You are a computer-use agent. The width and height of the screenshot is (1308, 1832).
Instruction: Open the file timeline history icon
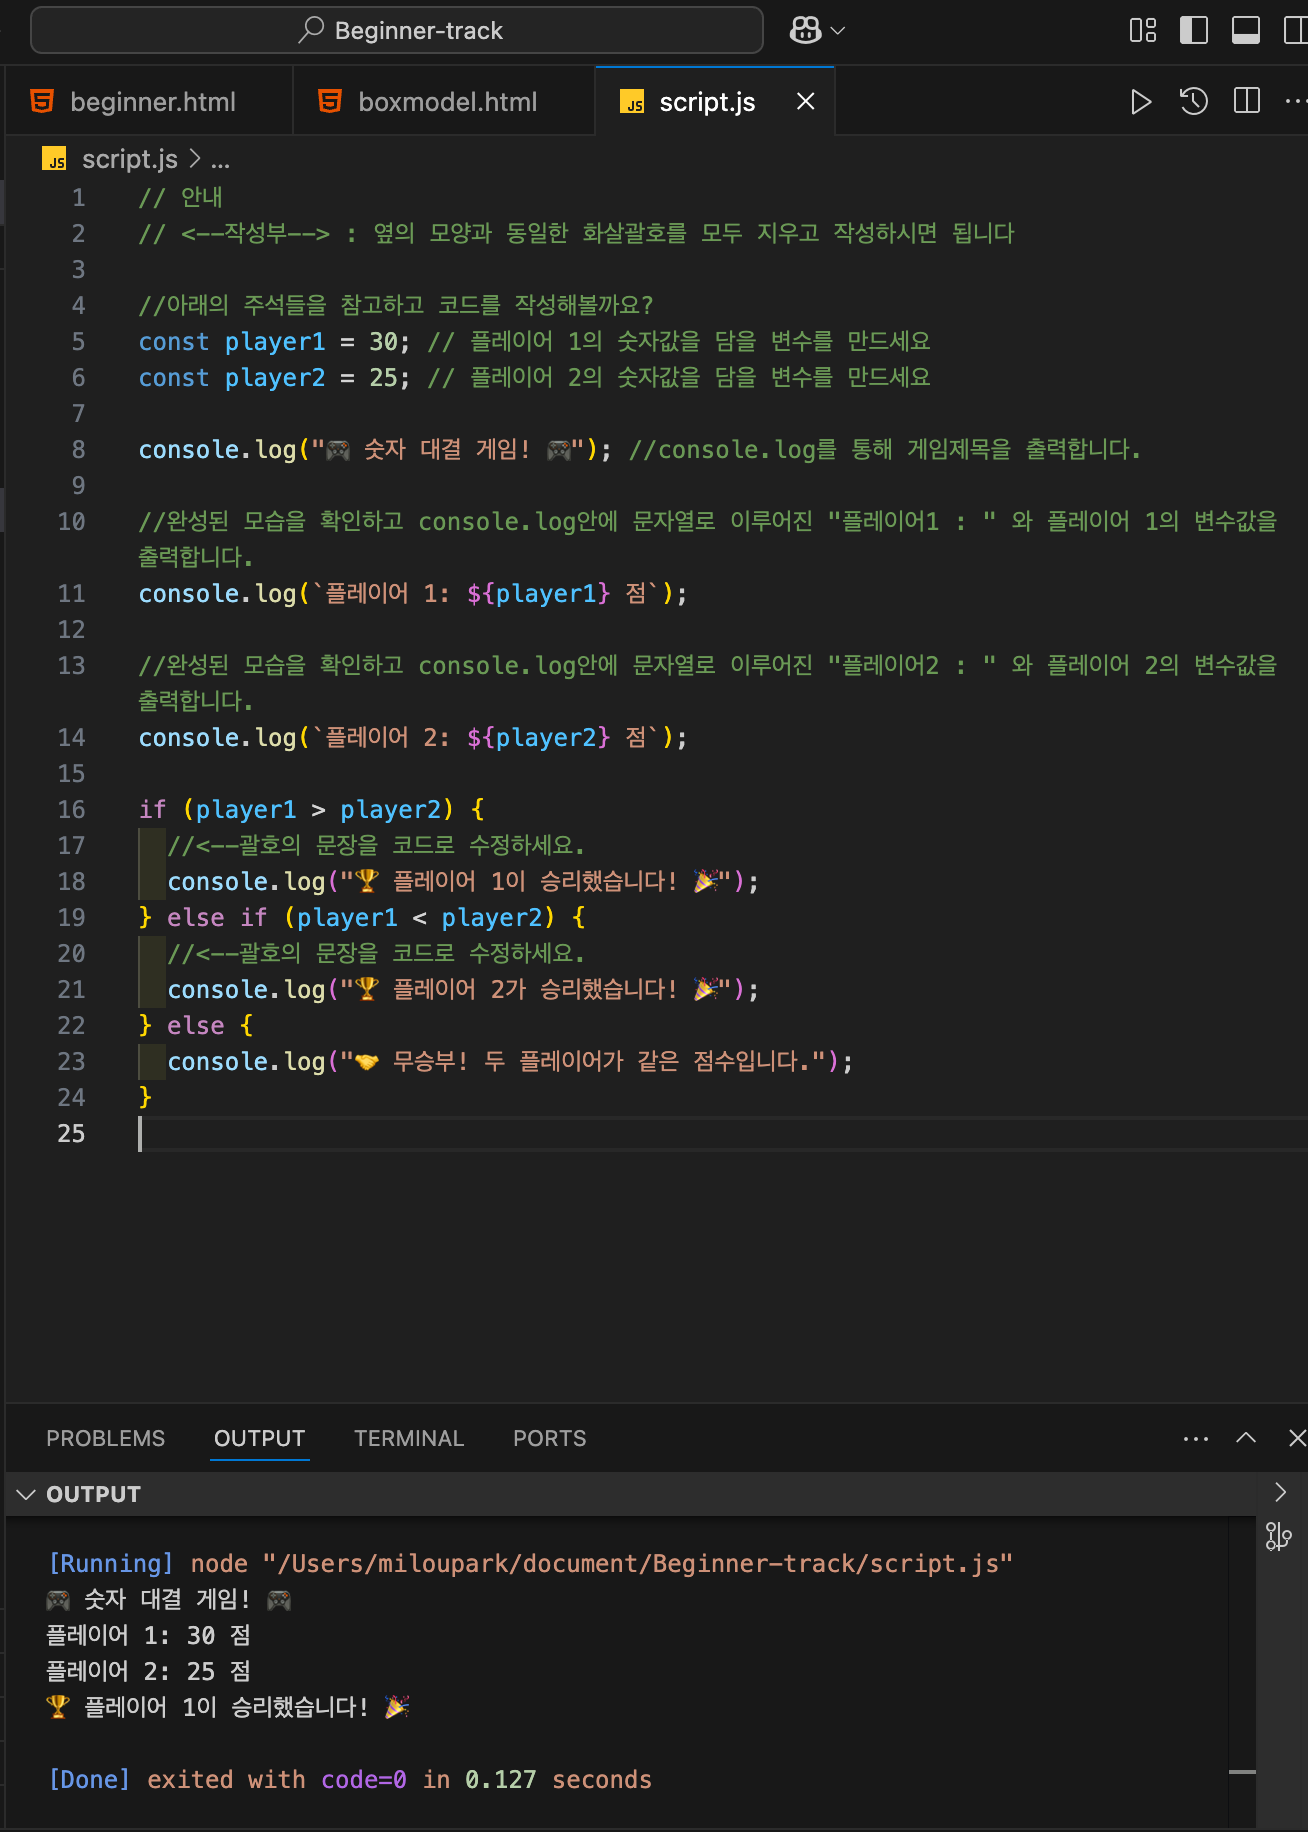coord(1193,102)
